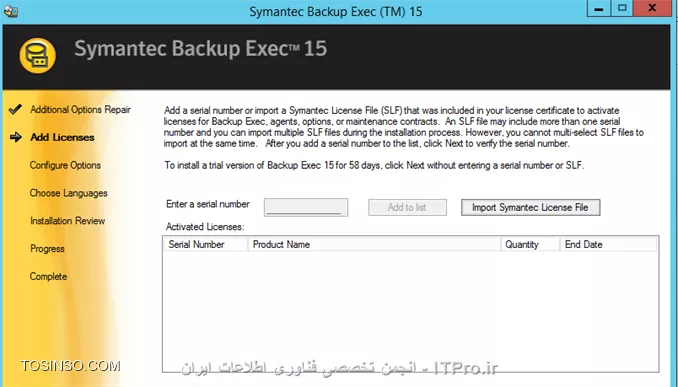
Task: Click the Activated Licenses label
Action: pyautogui.click(x=205, y=227)
